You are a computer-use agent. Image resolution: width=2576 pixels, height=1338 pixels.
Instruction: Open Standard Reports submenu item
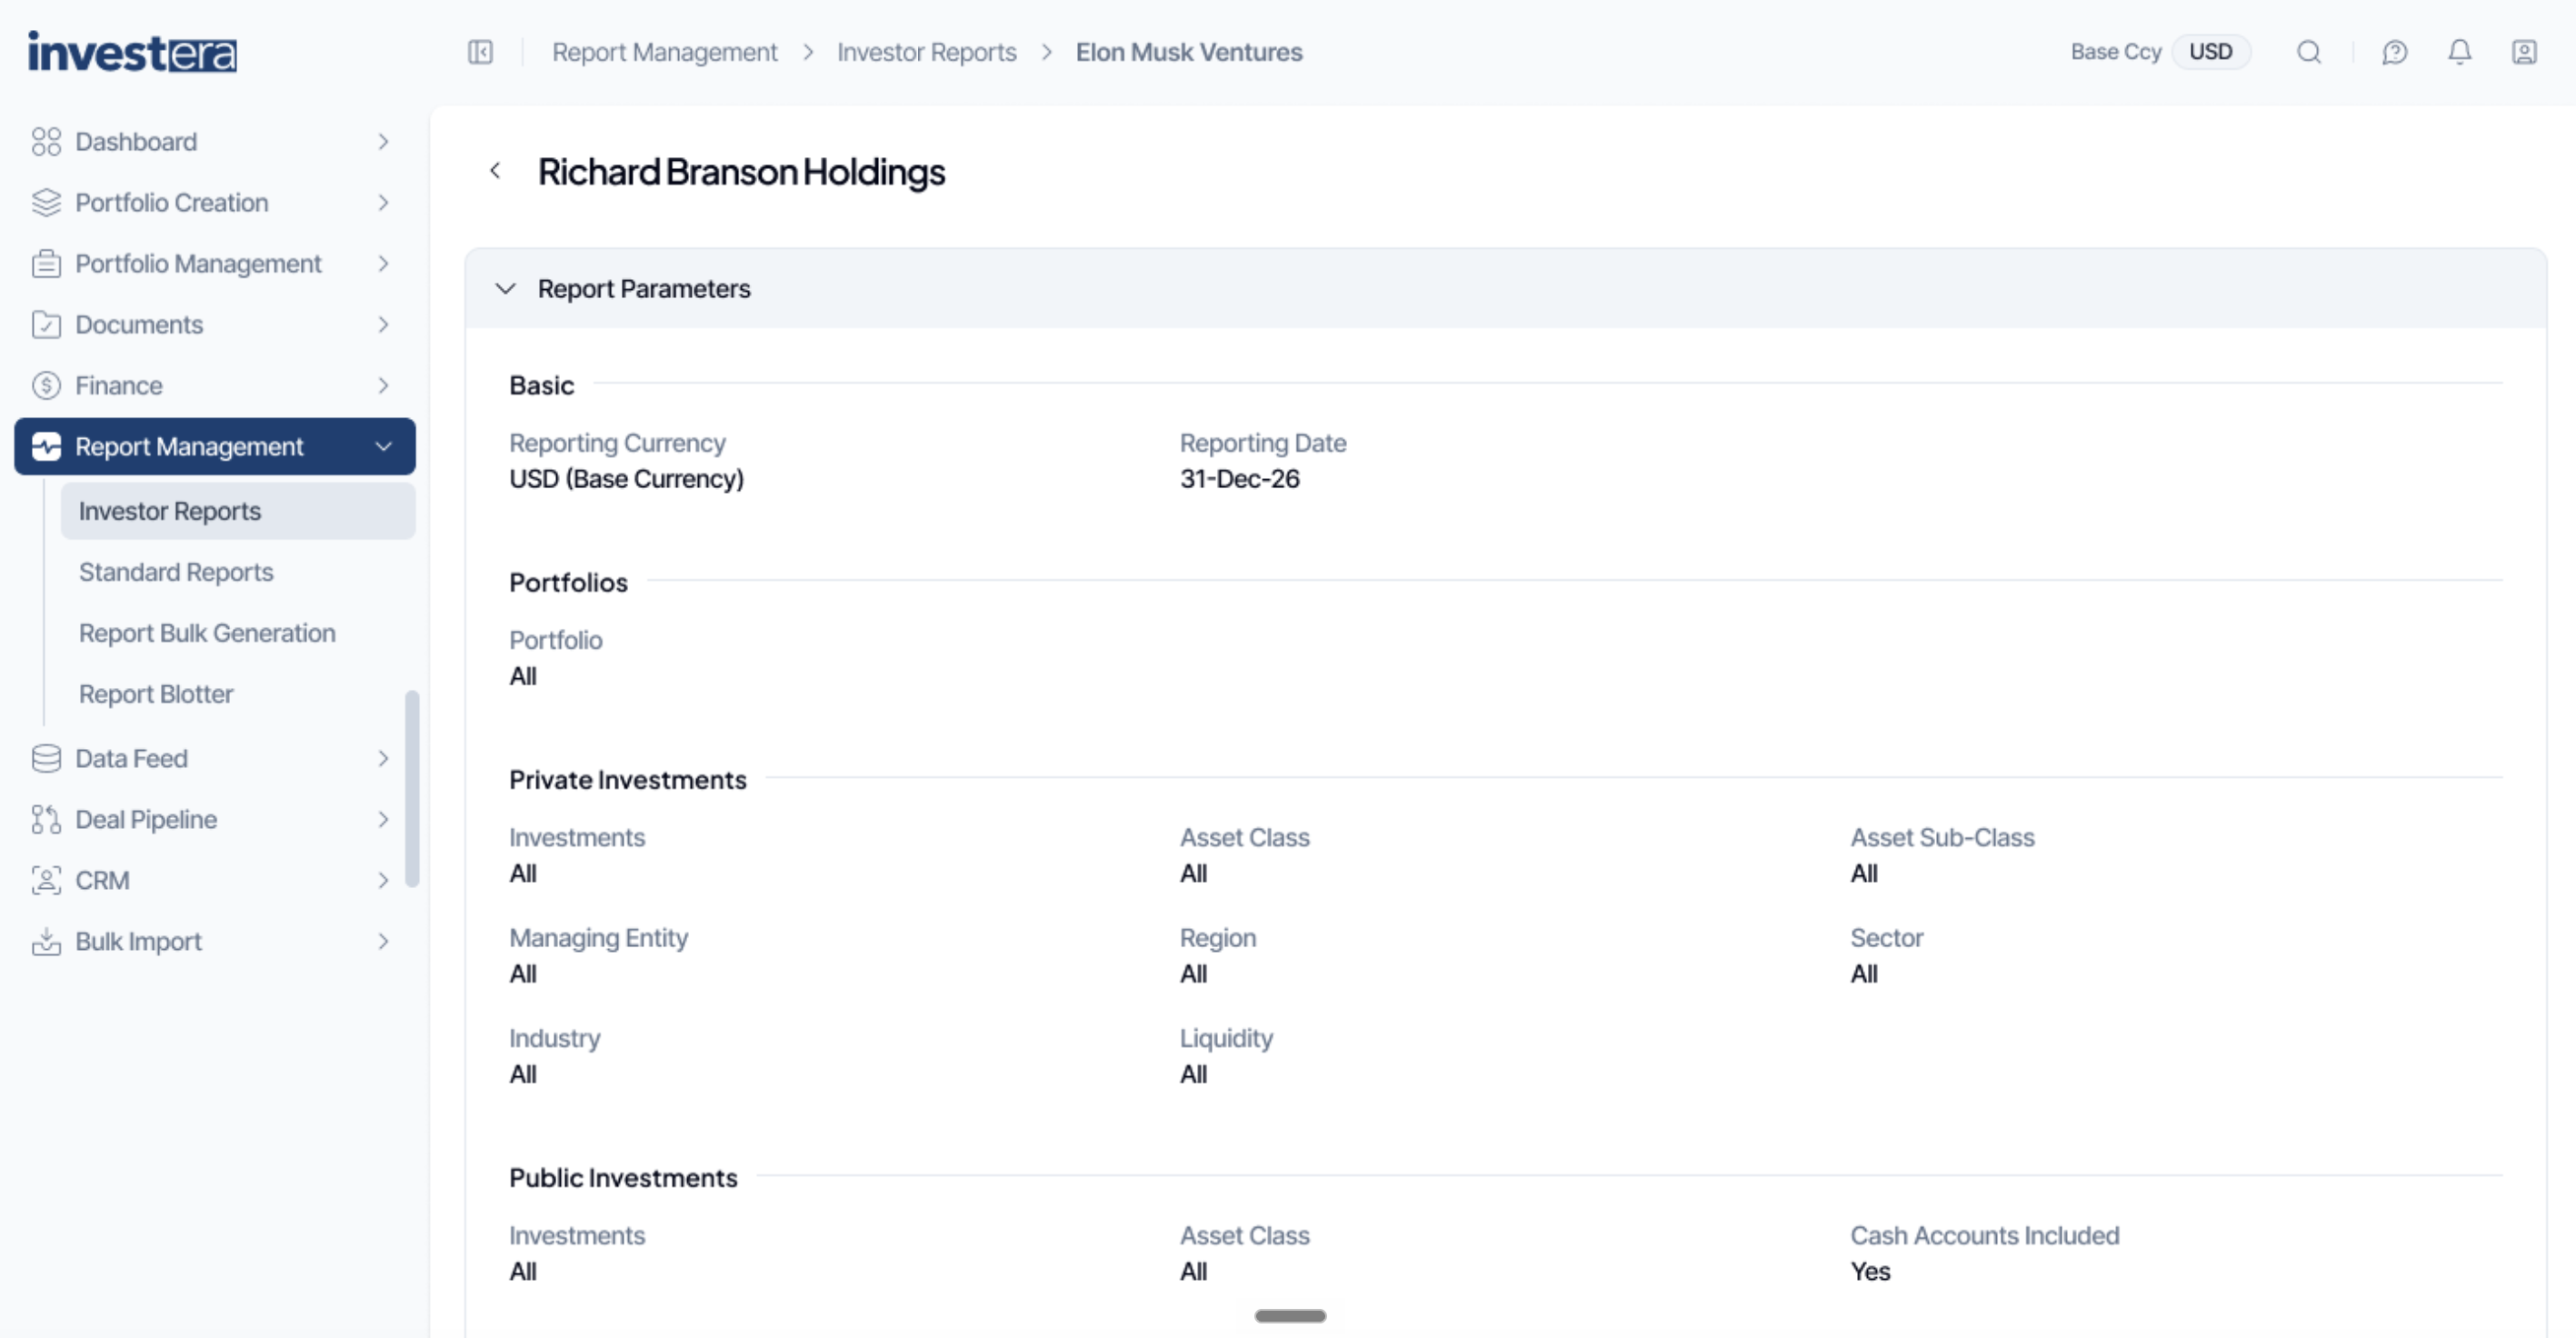point(176,573)
